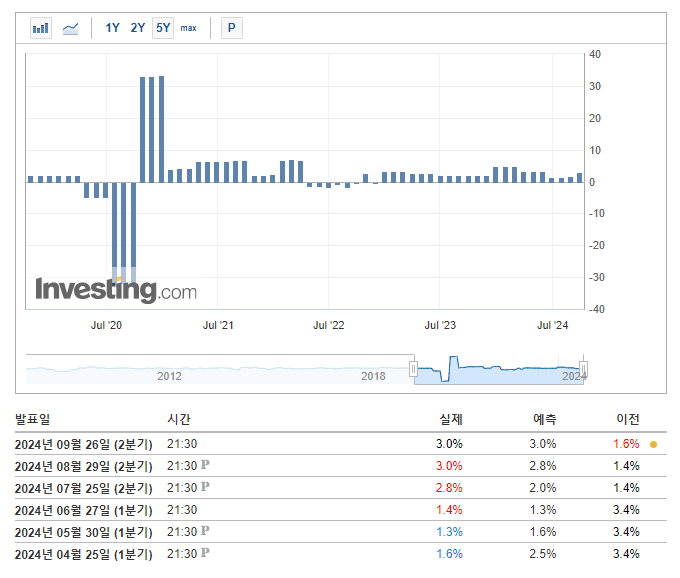Open the 2024년 06월 27일 release row
This screenshot has height=578, width=680.
(341, 510)
